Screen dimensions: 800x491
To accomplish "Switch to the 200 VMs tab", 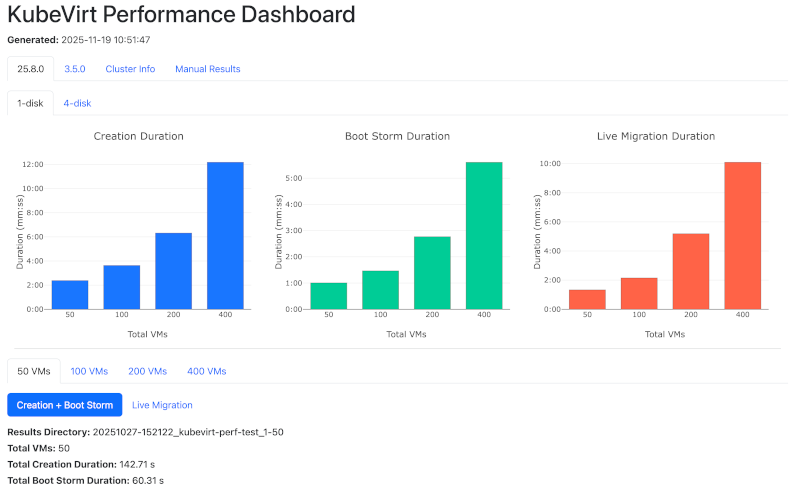I will [x=148, y=371].
